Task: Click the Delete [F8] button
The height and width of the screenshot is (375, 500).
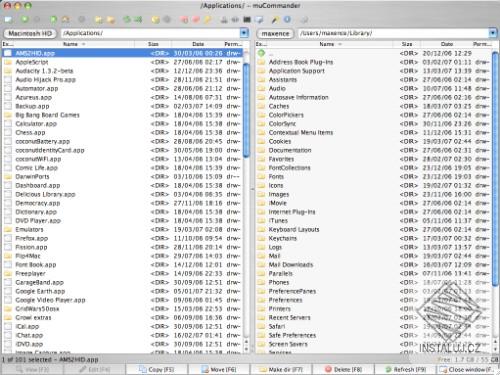Action: coord(343,369)
